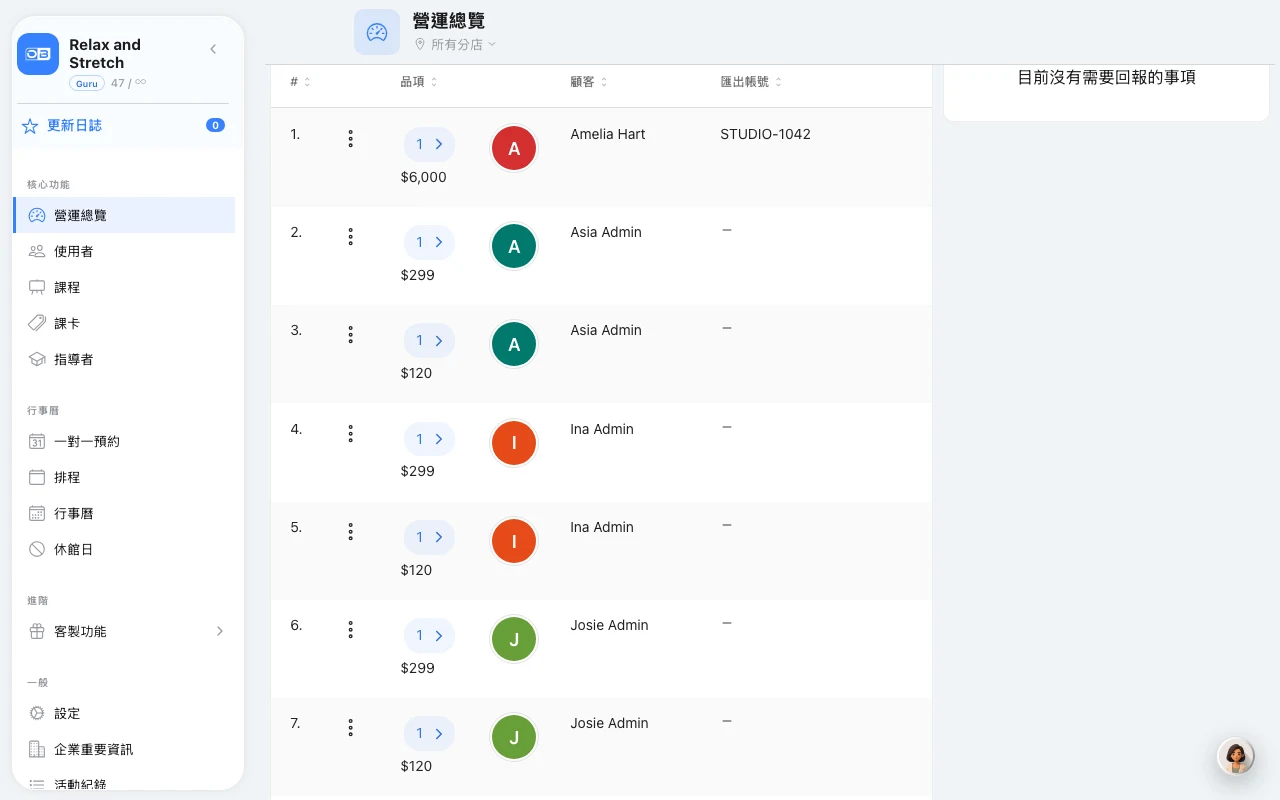Expand the item count pill for row 5
The width and height of the screenshot is (1280, 800).
(429, 537)
